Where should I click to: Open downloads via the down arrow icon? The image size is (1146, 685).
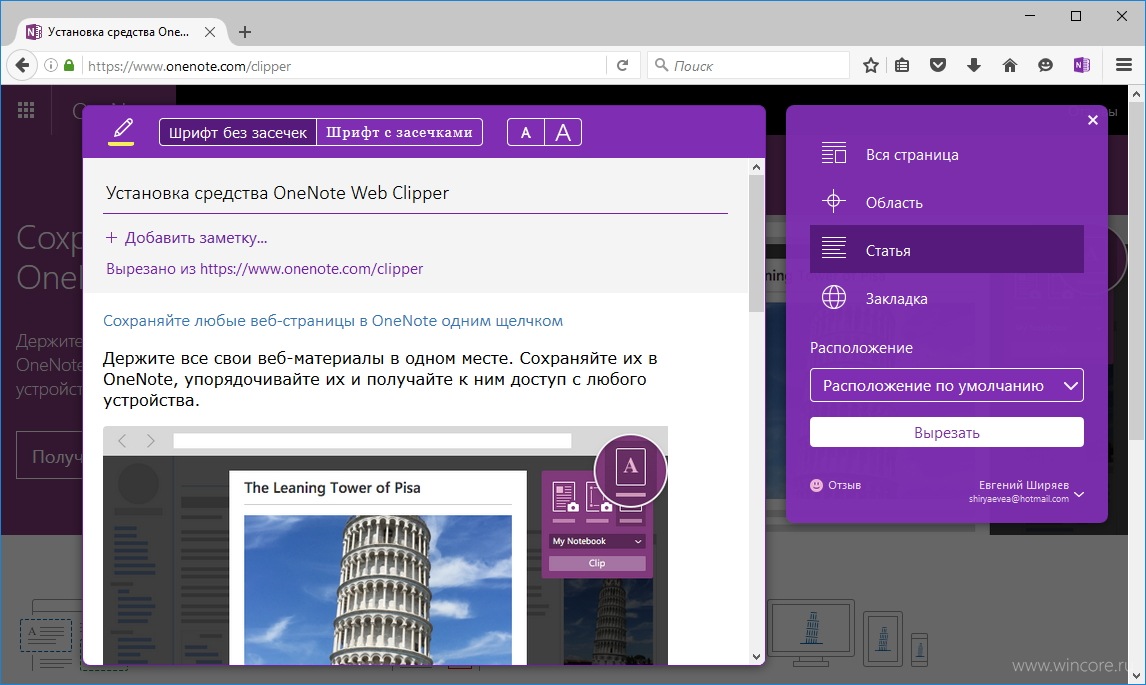click(974, 66)
